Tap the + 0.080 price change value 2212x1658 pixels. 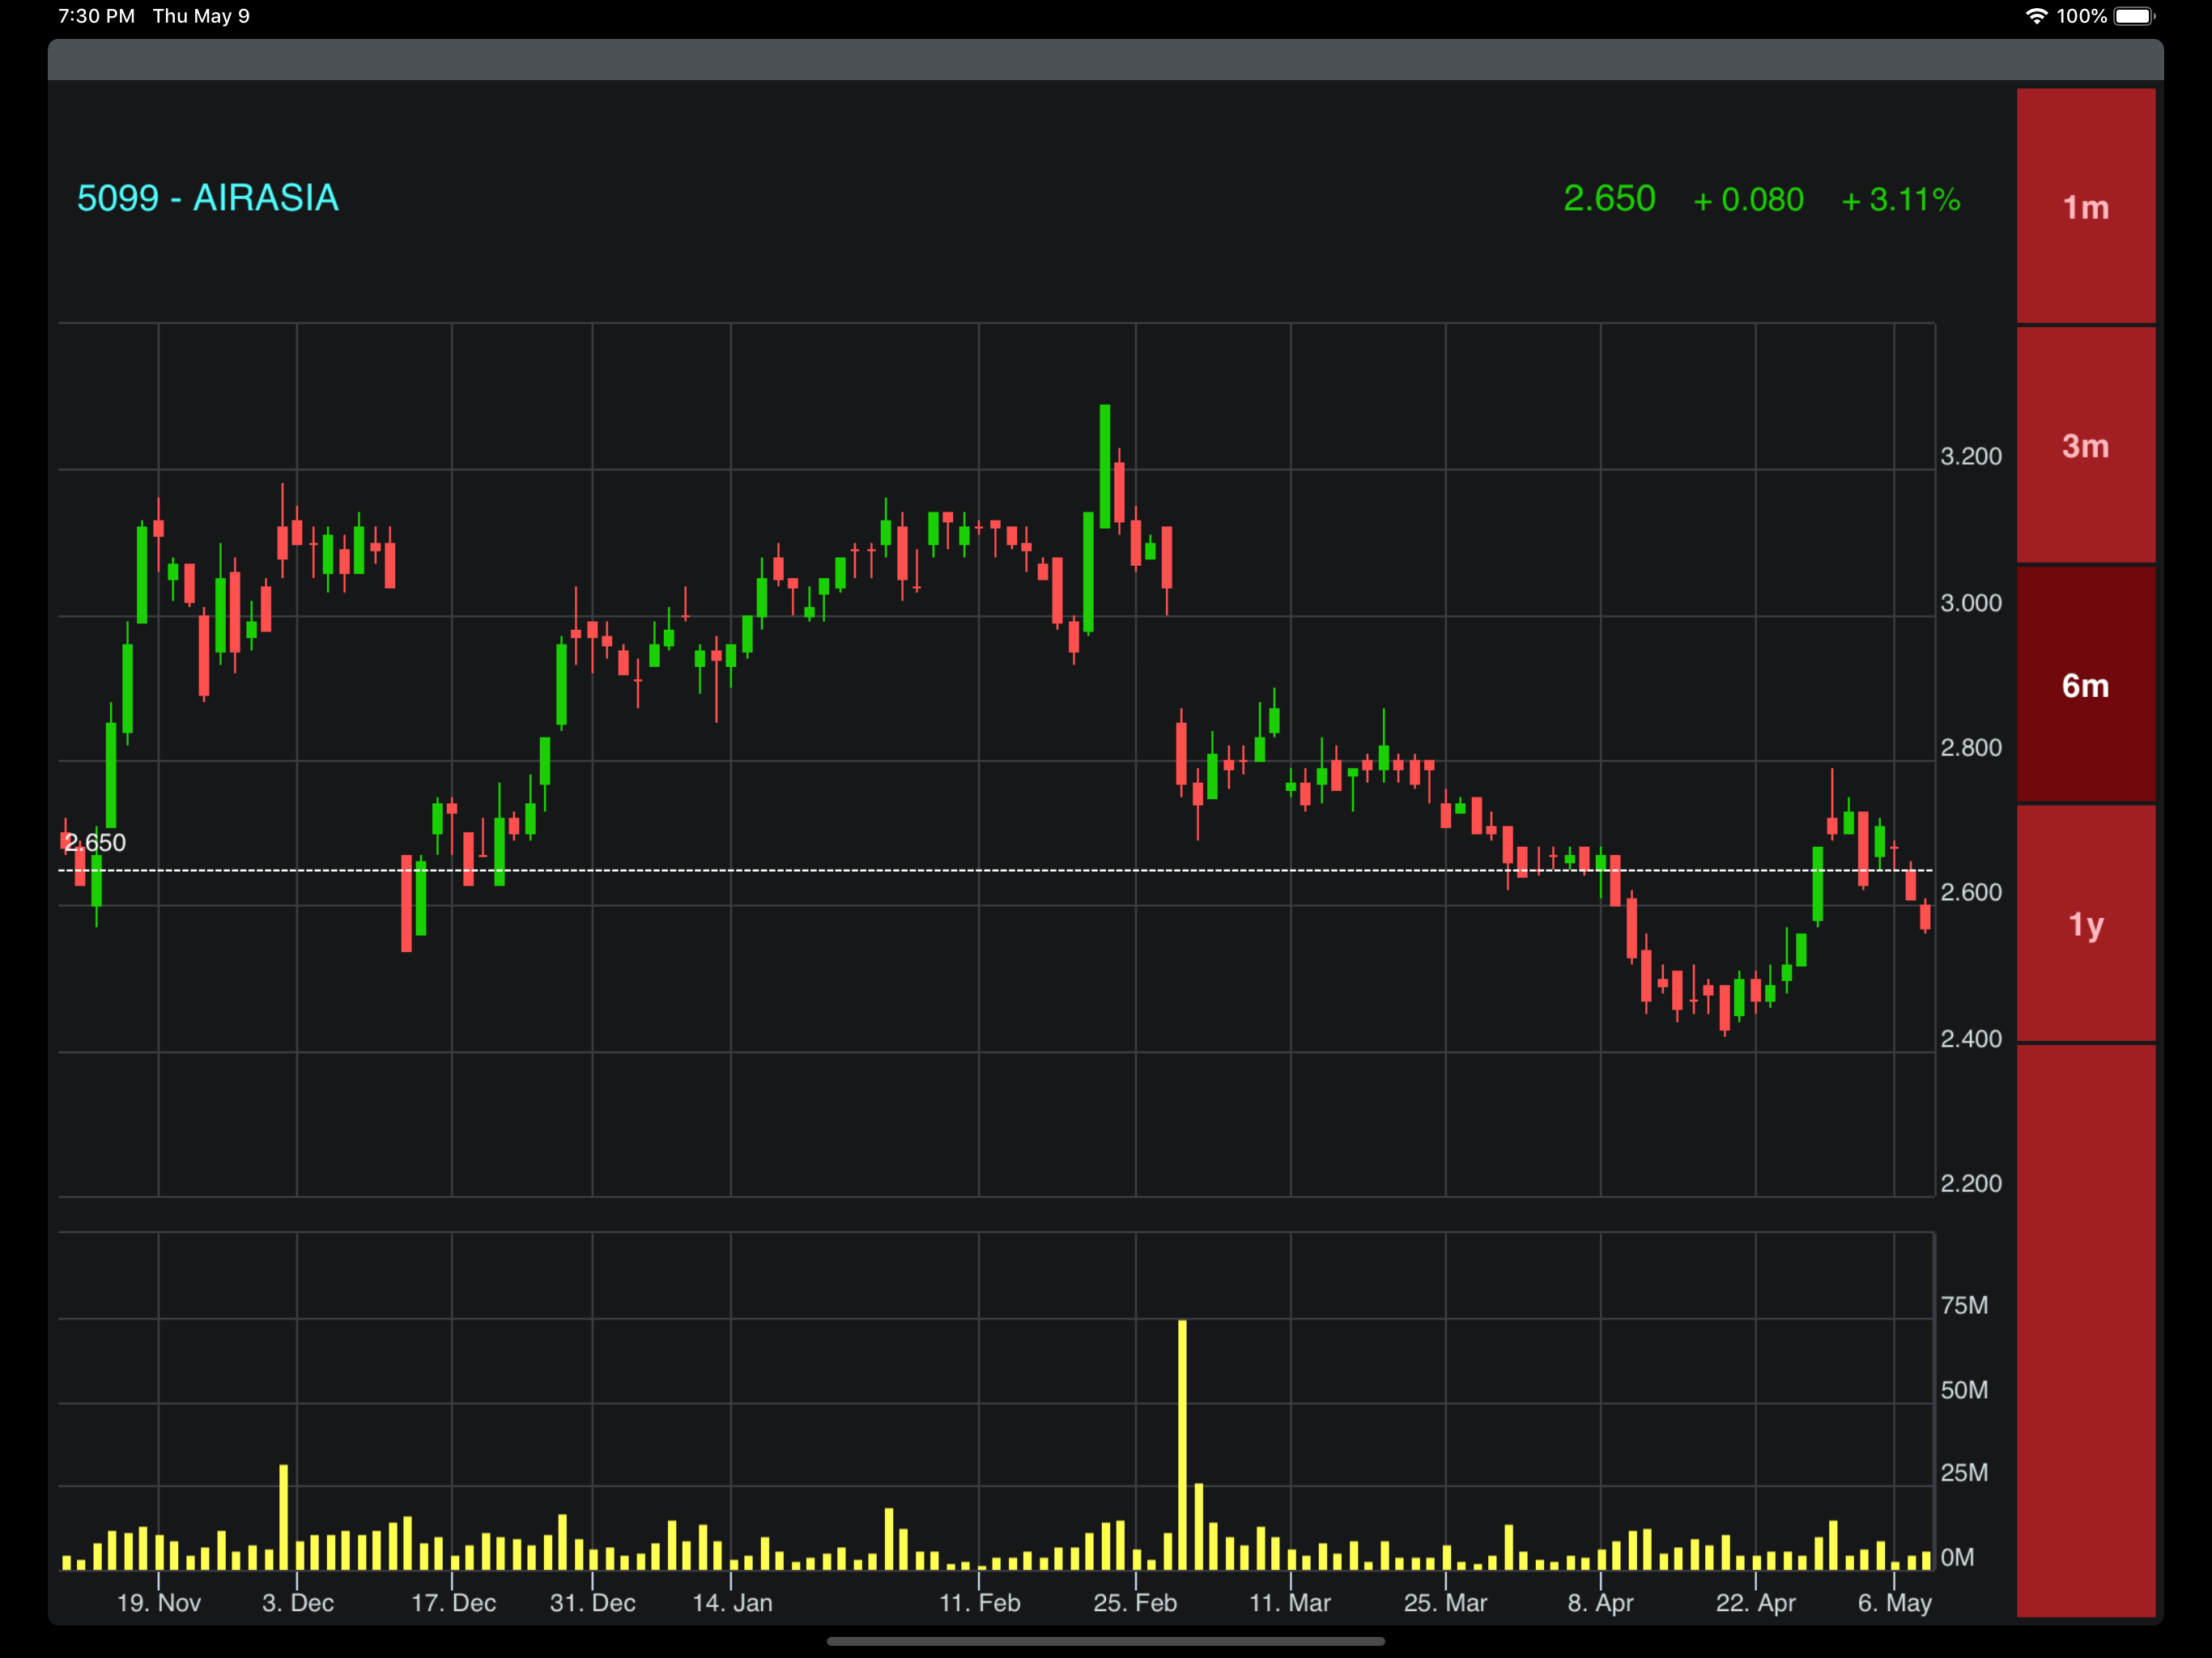tap(1748, 200)
